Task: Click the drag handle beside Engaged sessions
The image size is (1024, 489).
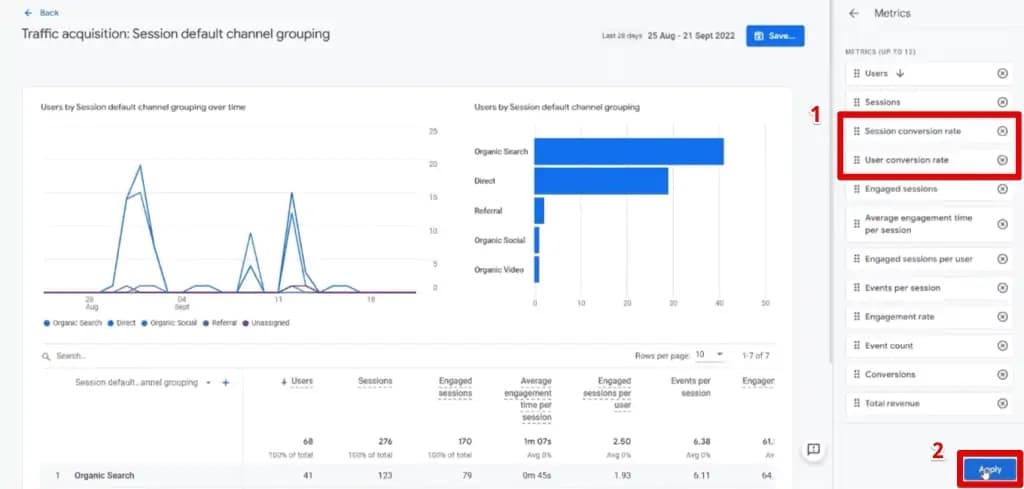Action: (x=856, y=189)
